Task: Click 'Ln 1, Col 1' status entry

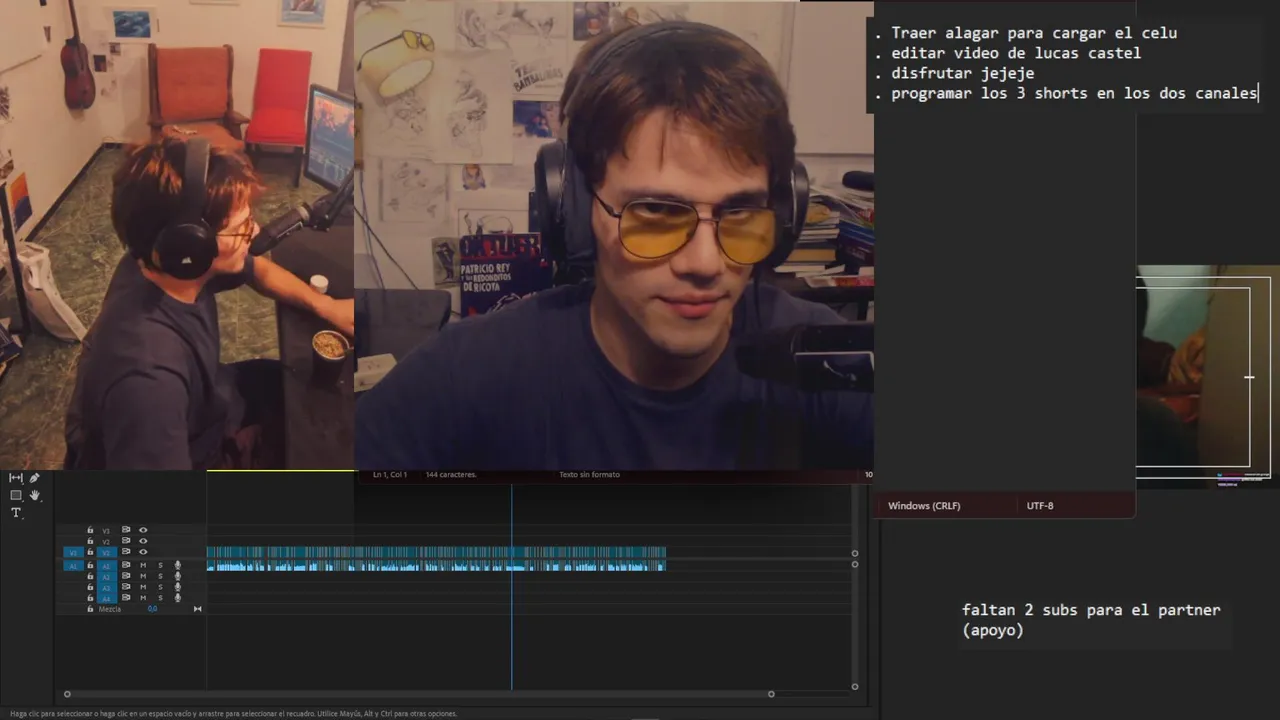Action: pyautogui.click(x=390, y=475)
